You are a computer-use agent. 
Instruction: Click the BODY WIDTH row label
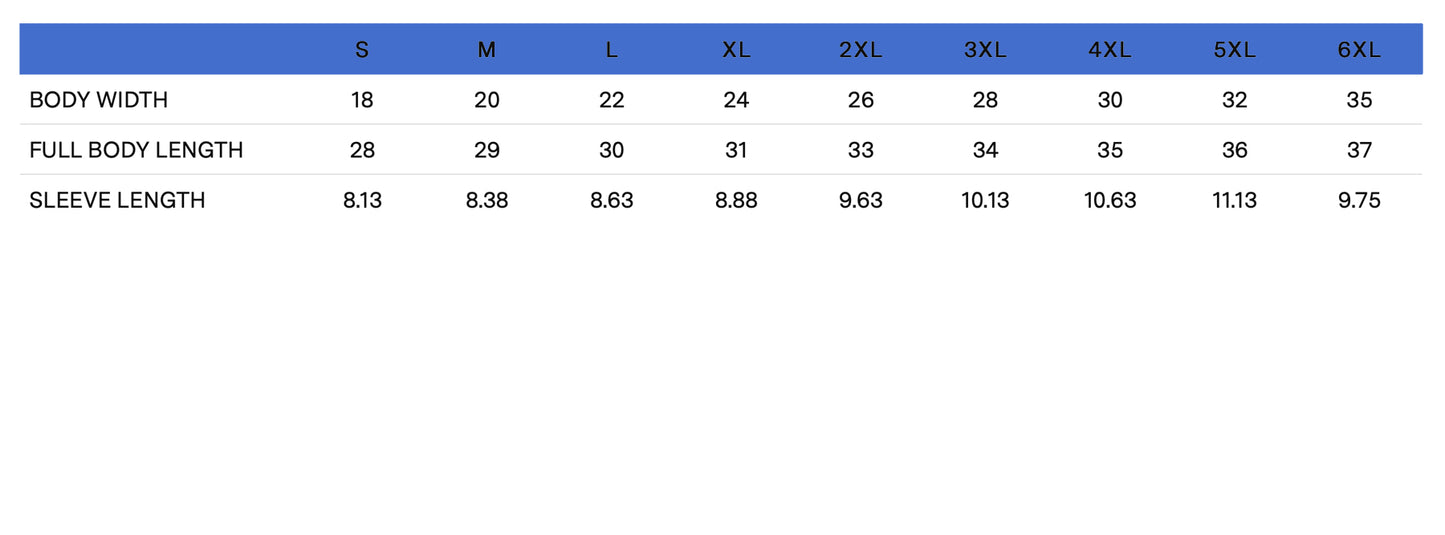(x=99, y=100)
